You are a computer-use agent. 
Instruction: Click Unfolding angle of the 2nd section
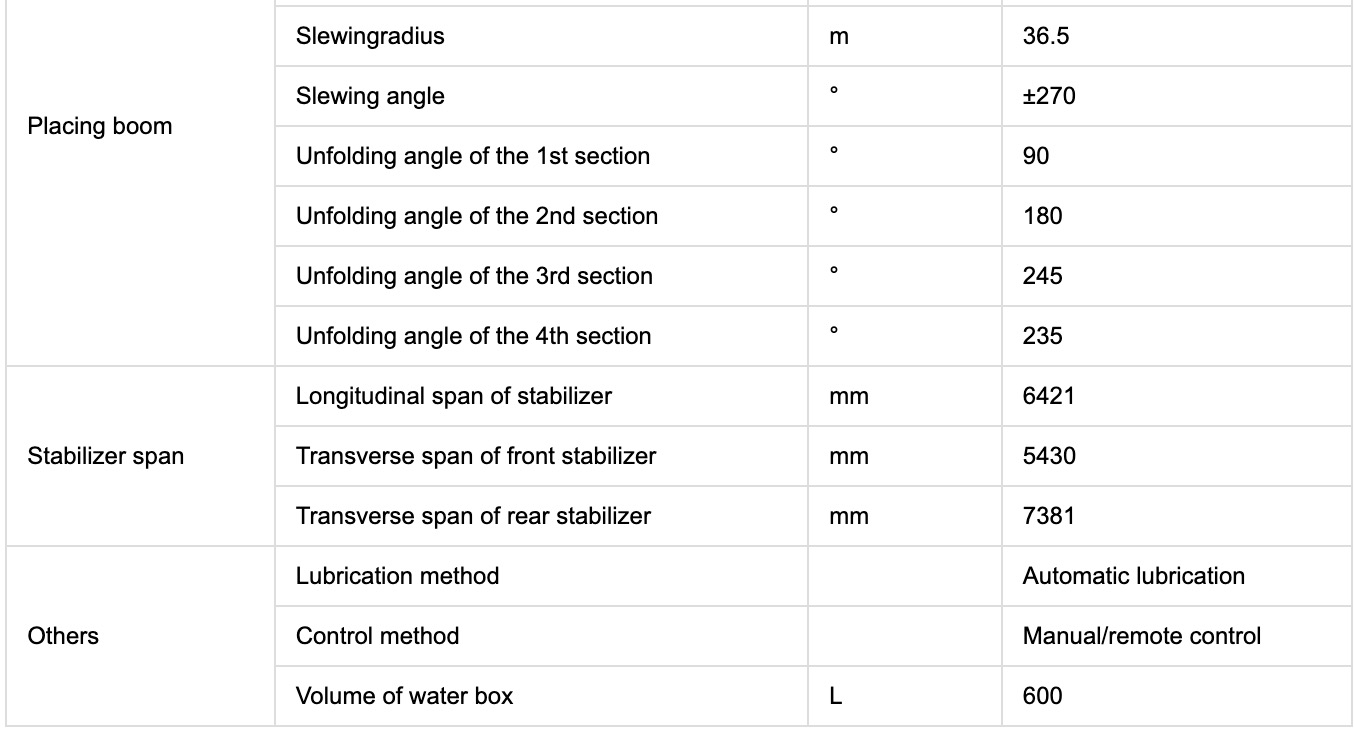point(477,217)
